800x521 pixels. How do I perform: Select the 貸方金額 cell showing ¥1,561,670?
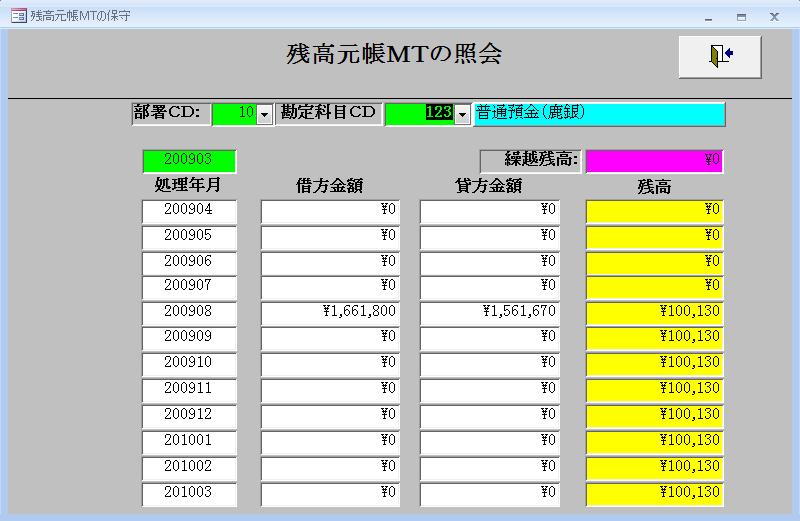point(489,312)
